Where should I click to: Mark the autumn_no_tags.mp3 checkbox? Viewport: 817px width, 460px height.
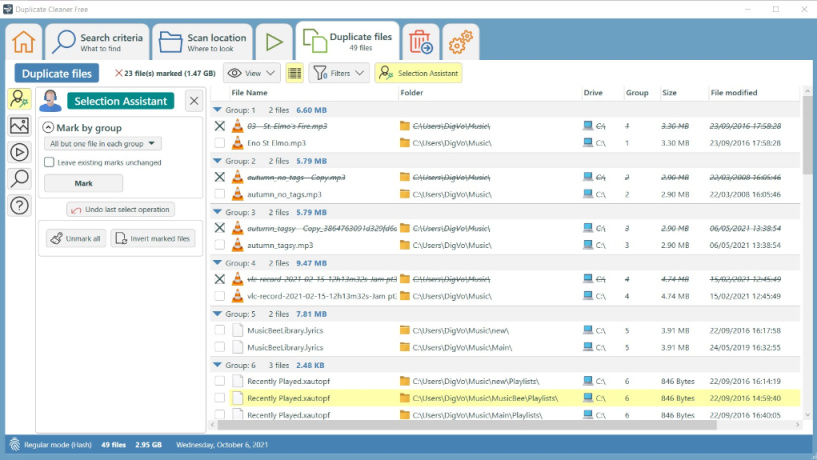(x=220, y=194)
